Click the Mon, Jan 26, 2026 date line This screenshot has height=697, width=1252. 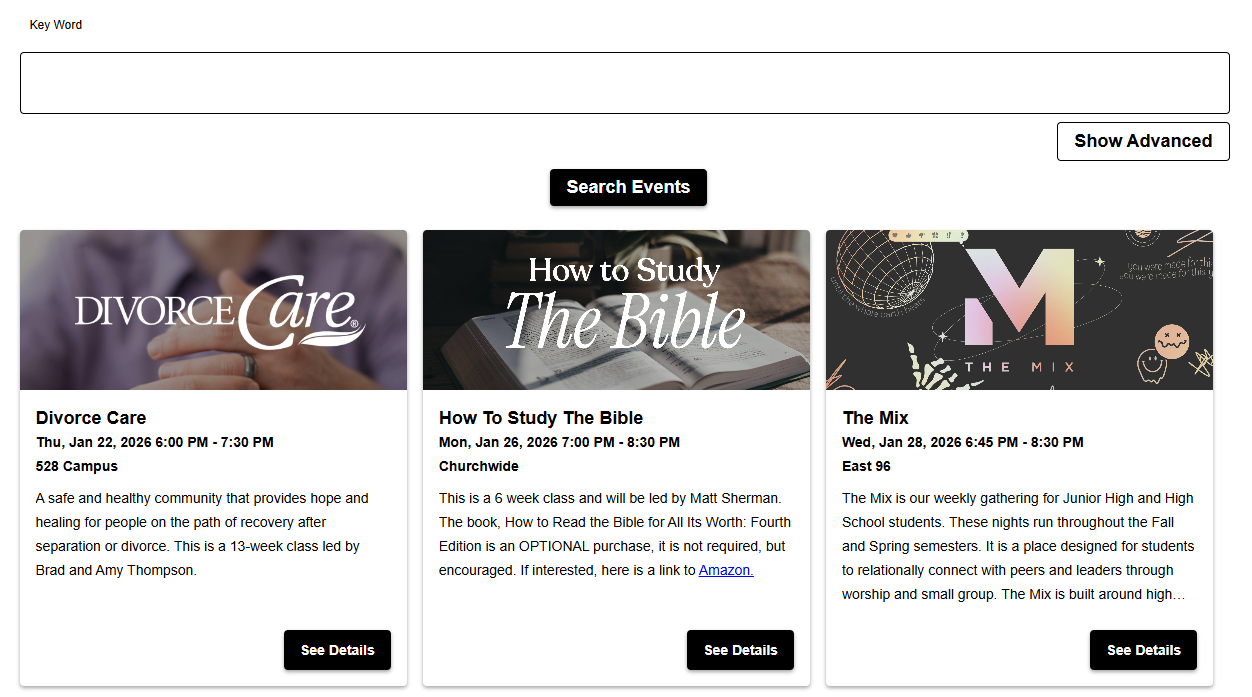(559, 442)
